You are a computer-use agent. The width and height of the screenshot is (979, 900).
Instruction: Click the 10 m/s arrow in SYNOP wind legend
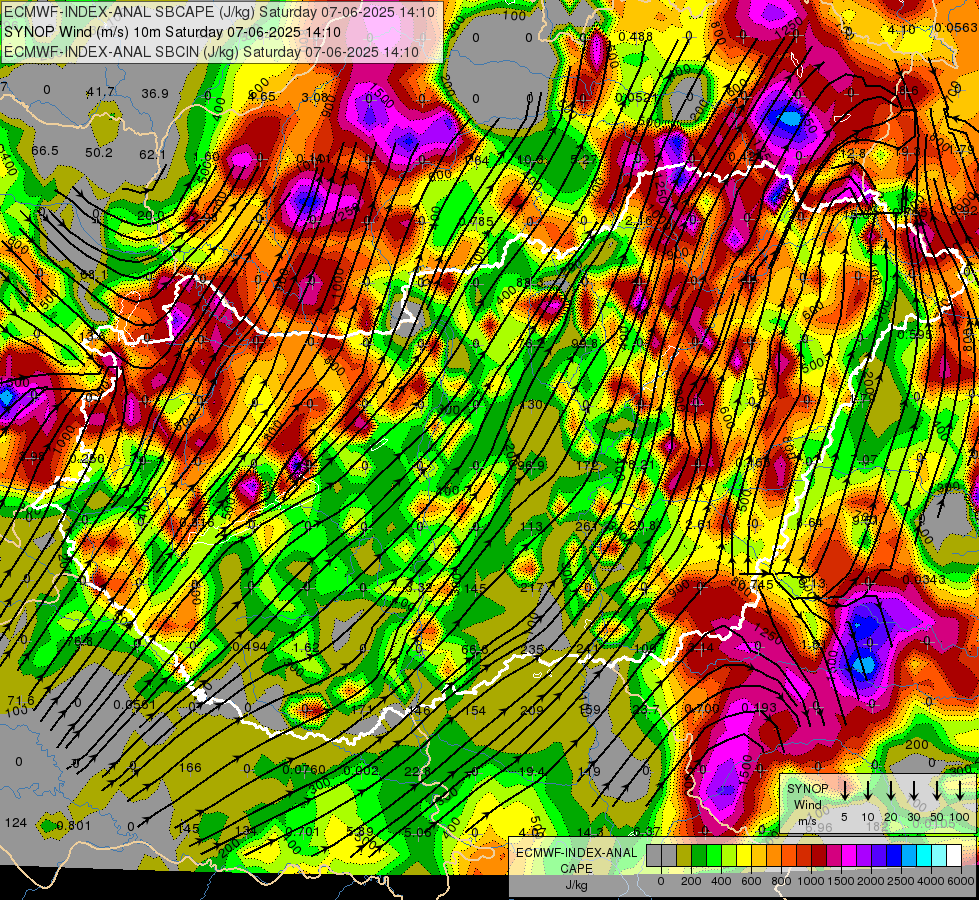coord(868,791)
